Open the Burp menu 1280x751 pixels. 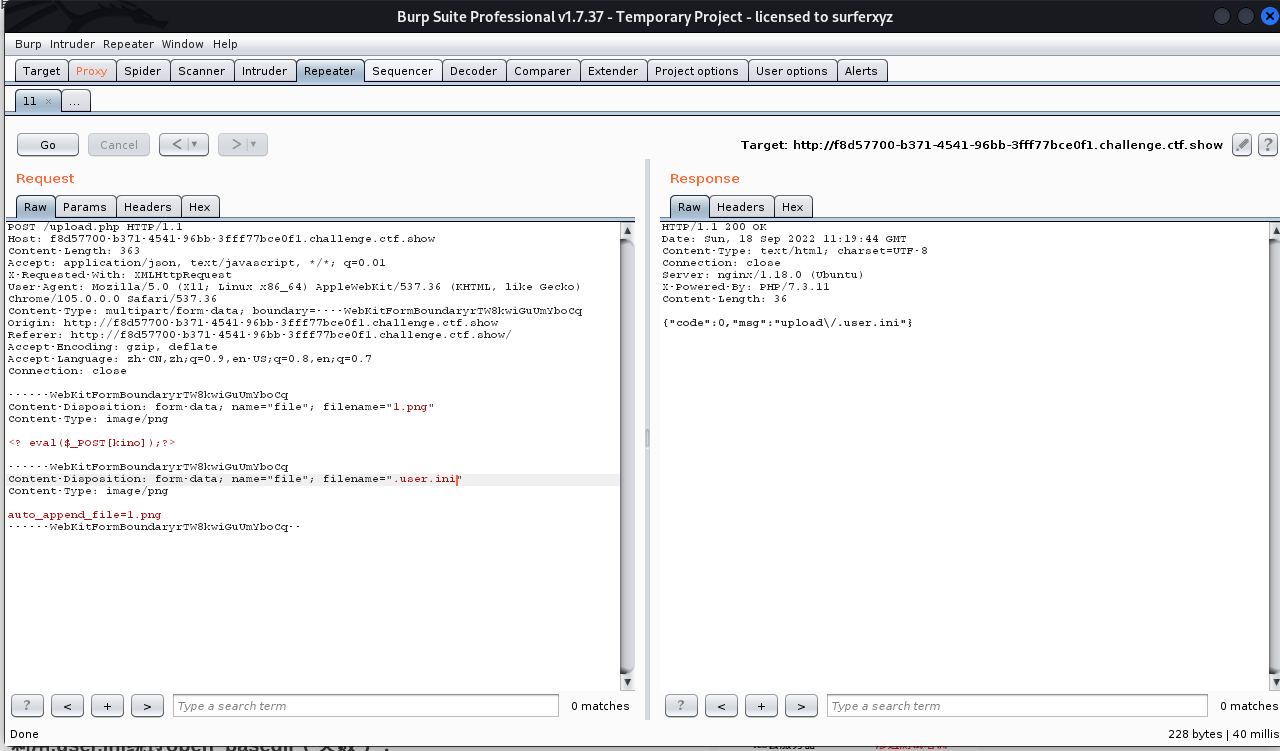[x=28, y=44]
